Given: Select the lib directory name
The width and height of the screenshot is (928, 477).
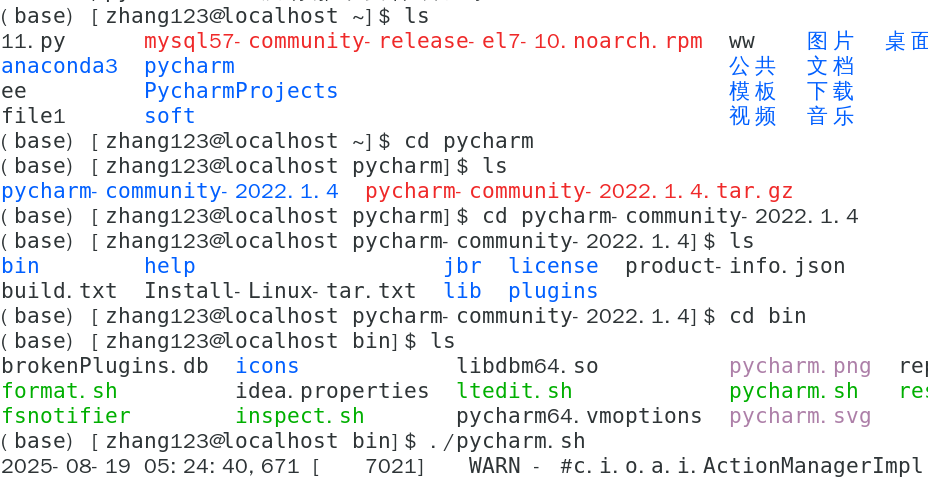Looking at the screenshot, I should (463, 291).
